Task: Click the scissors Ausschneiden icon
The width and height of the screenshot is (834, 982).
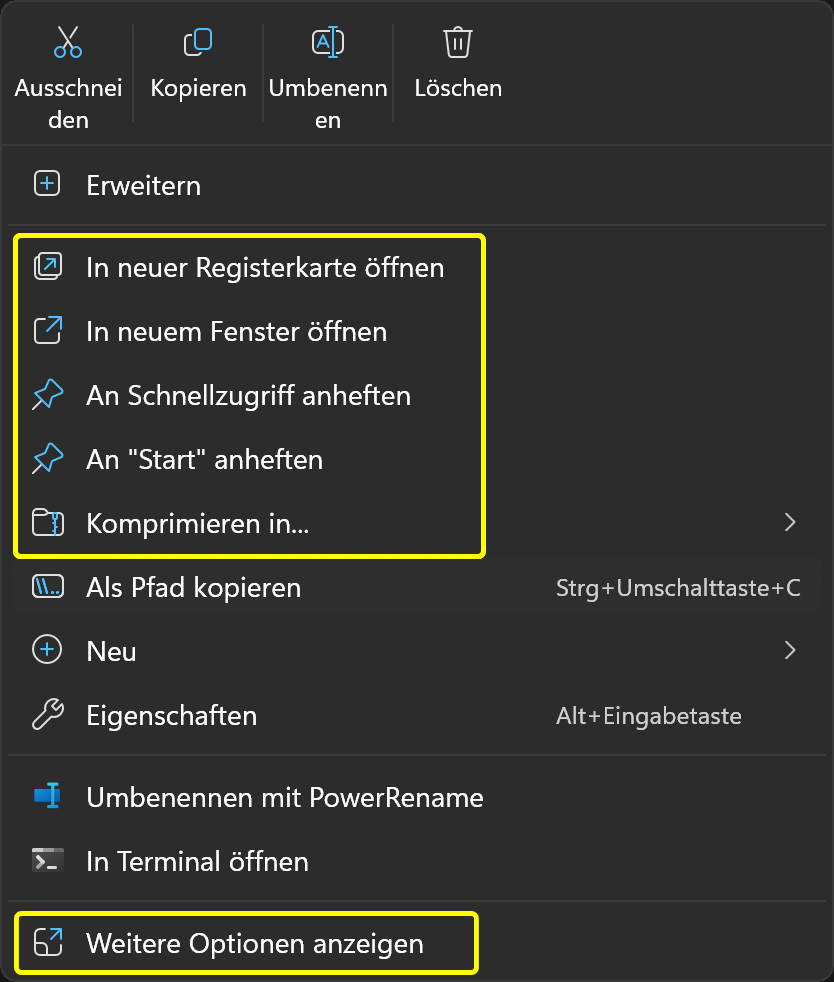Action: click(68, 42)
